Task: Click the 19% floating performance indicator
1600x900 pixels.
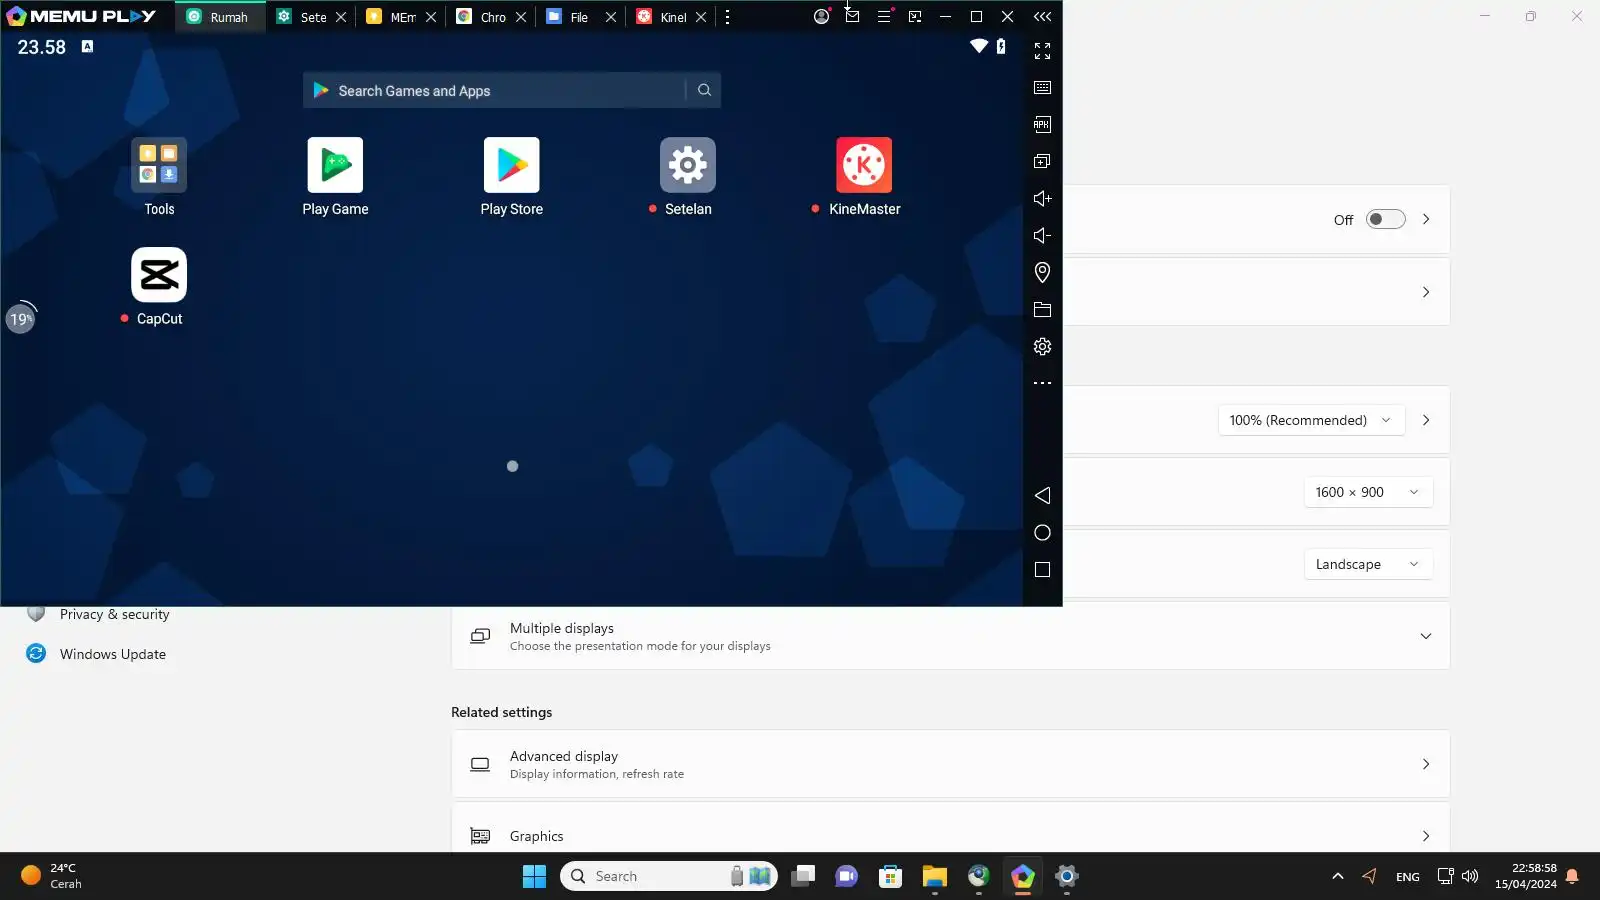Action: [x=21, y=318]
